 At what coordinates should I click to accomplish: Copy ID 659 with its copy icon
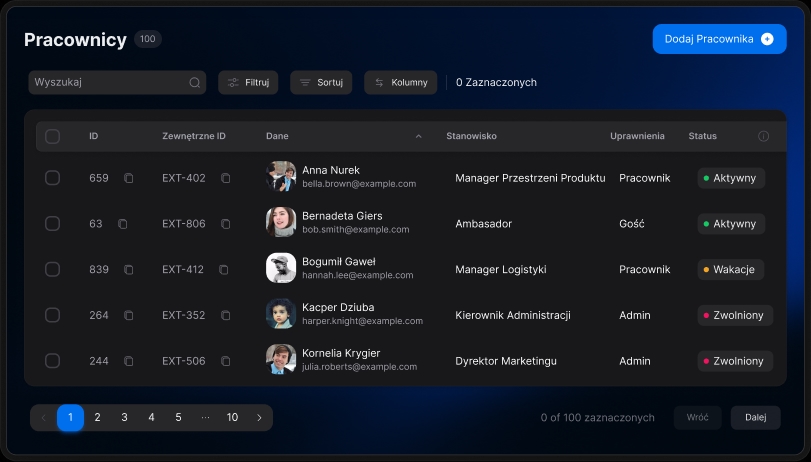[128, 178]
